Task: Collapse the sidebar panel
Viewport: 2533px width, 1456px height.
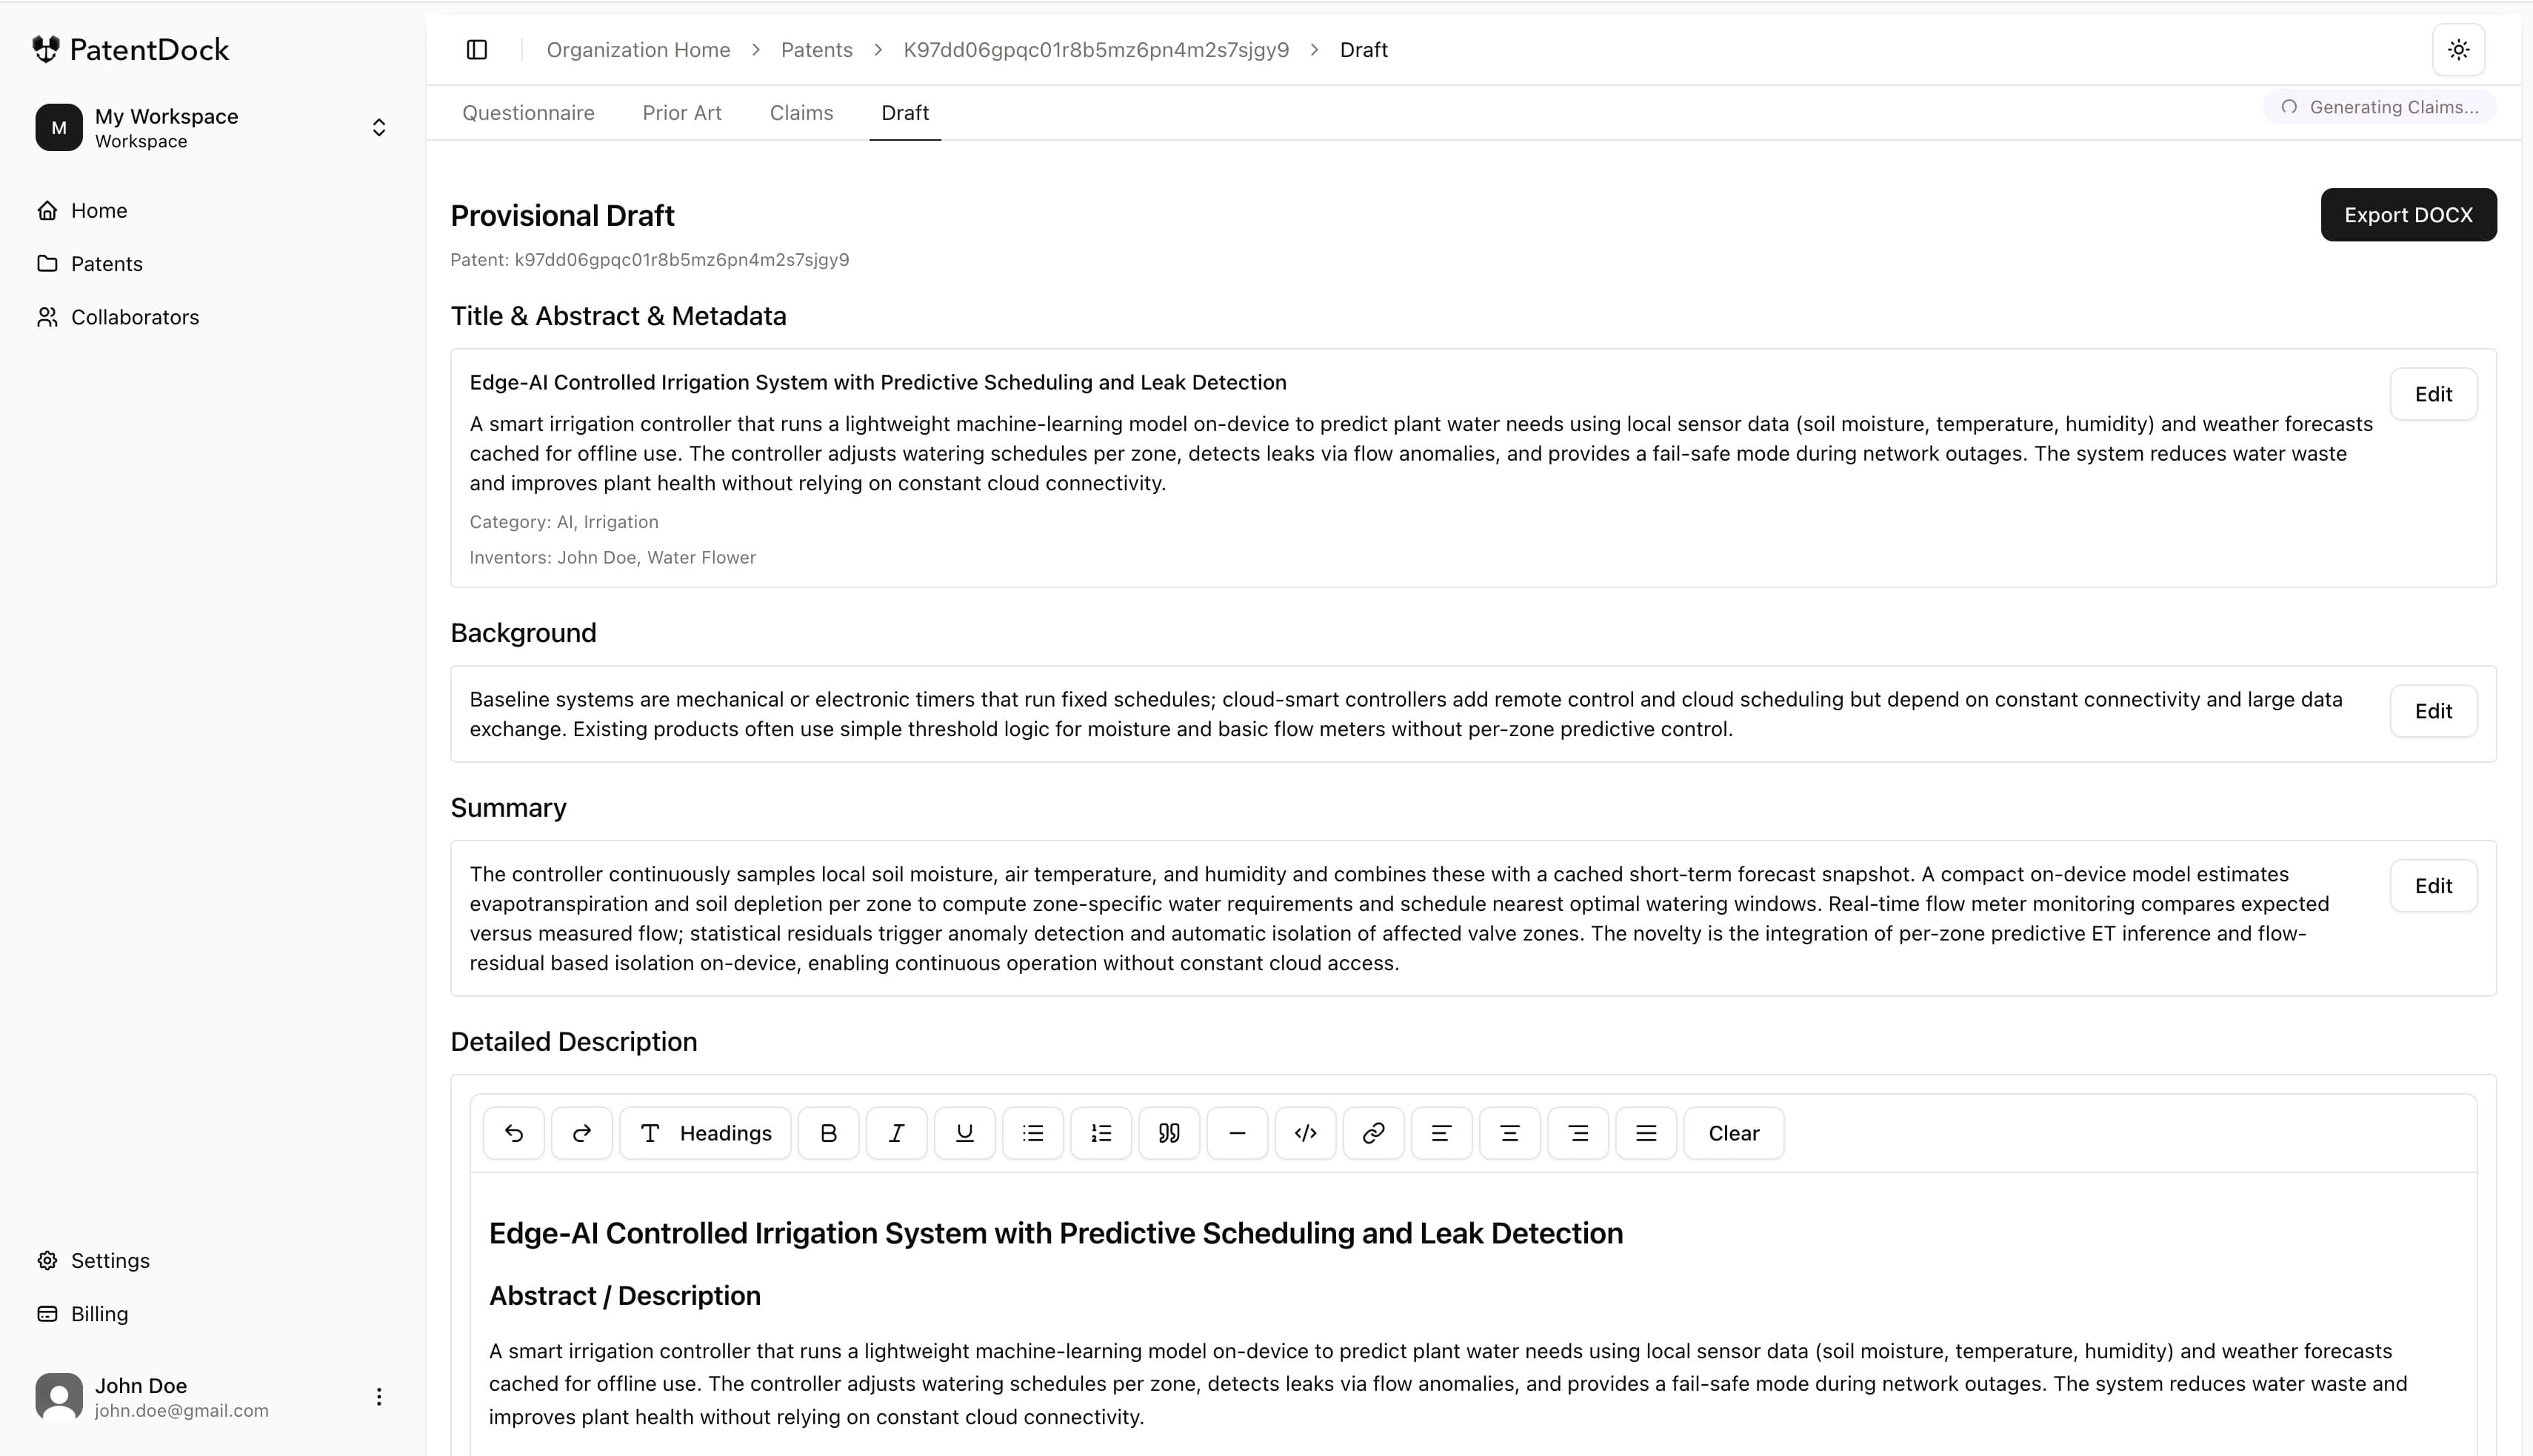Action: point(477,50)
